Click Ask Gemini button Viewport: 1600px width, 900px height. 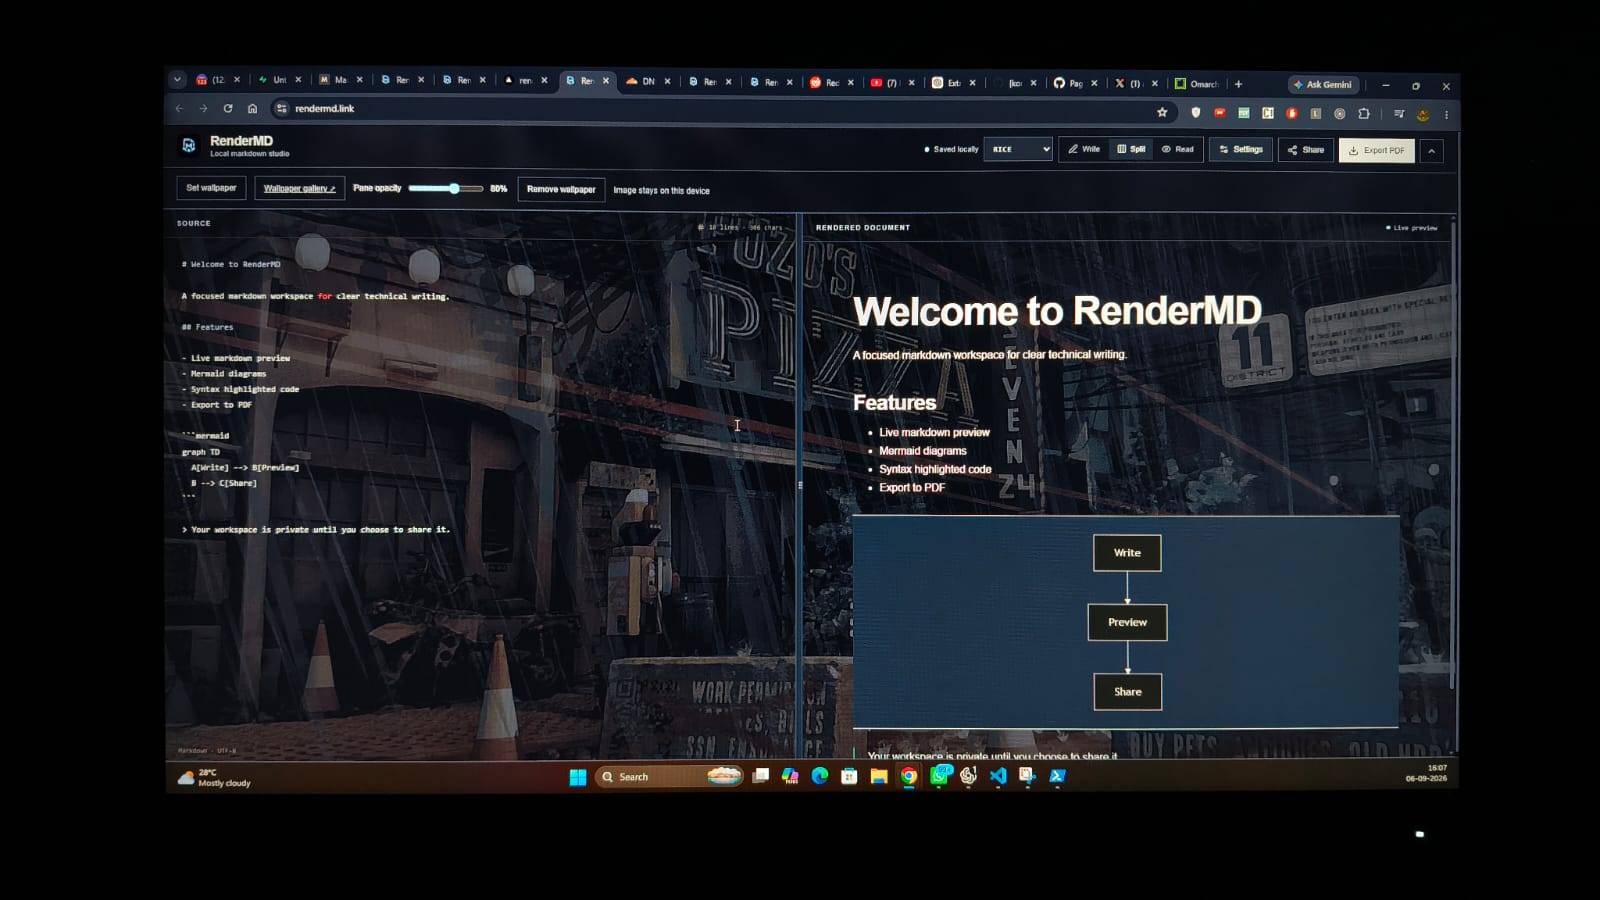click(1324, 85)
